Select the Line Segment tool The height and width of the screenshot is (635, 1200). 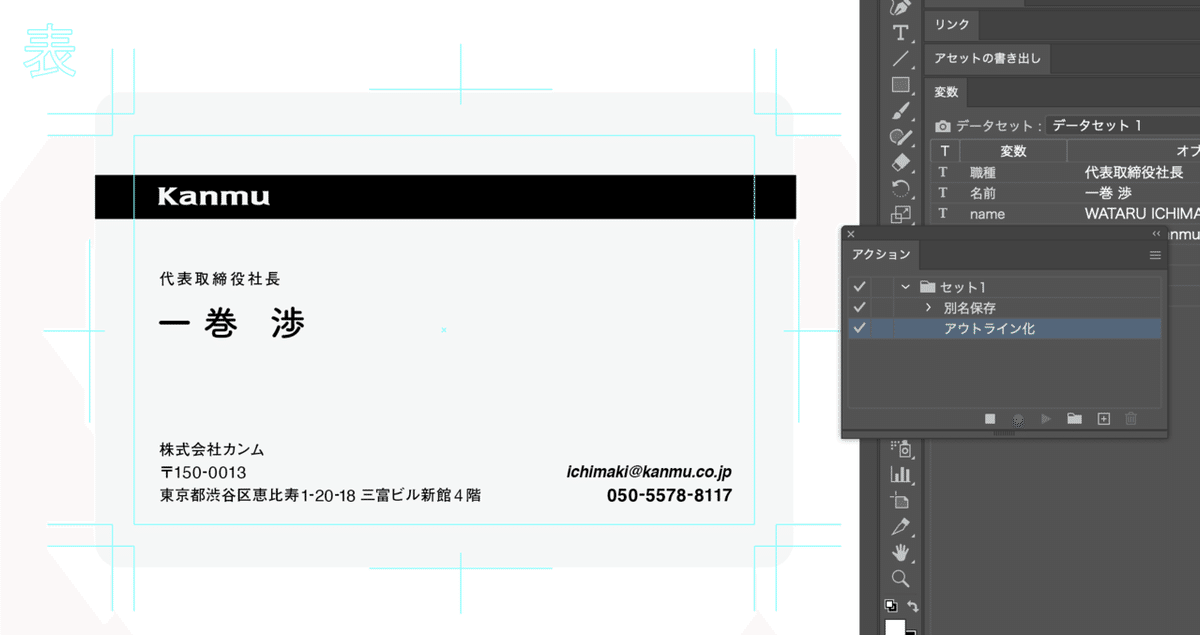pos(900,59)
